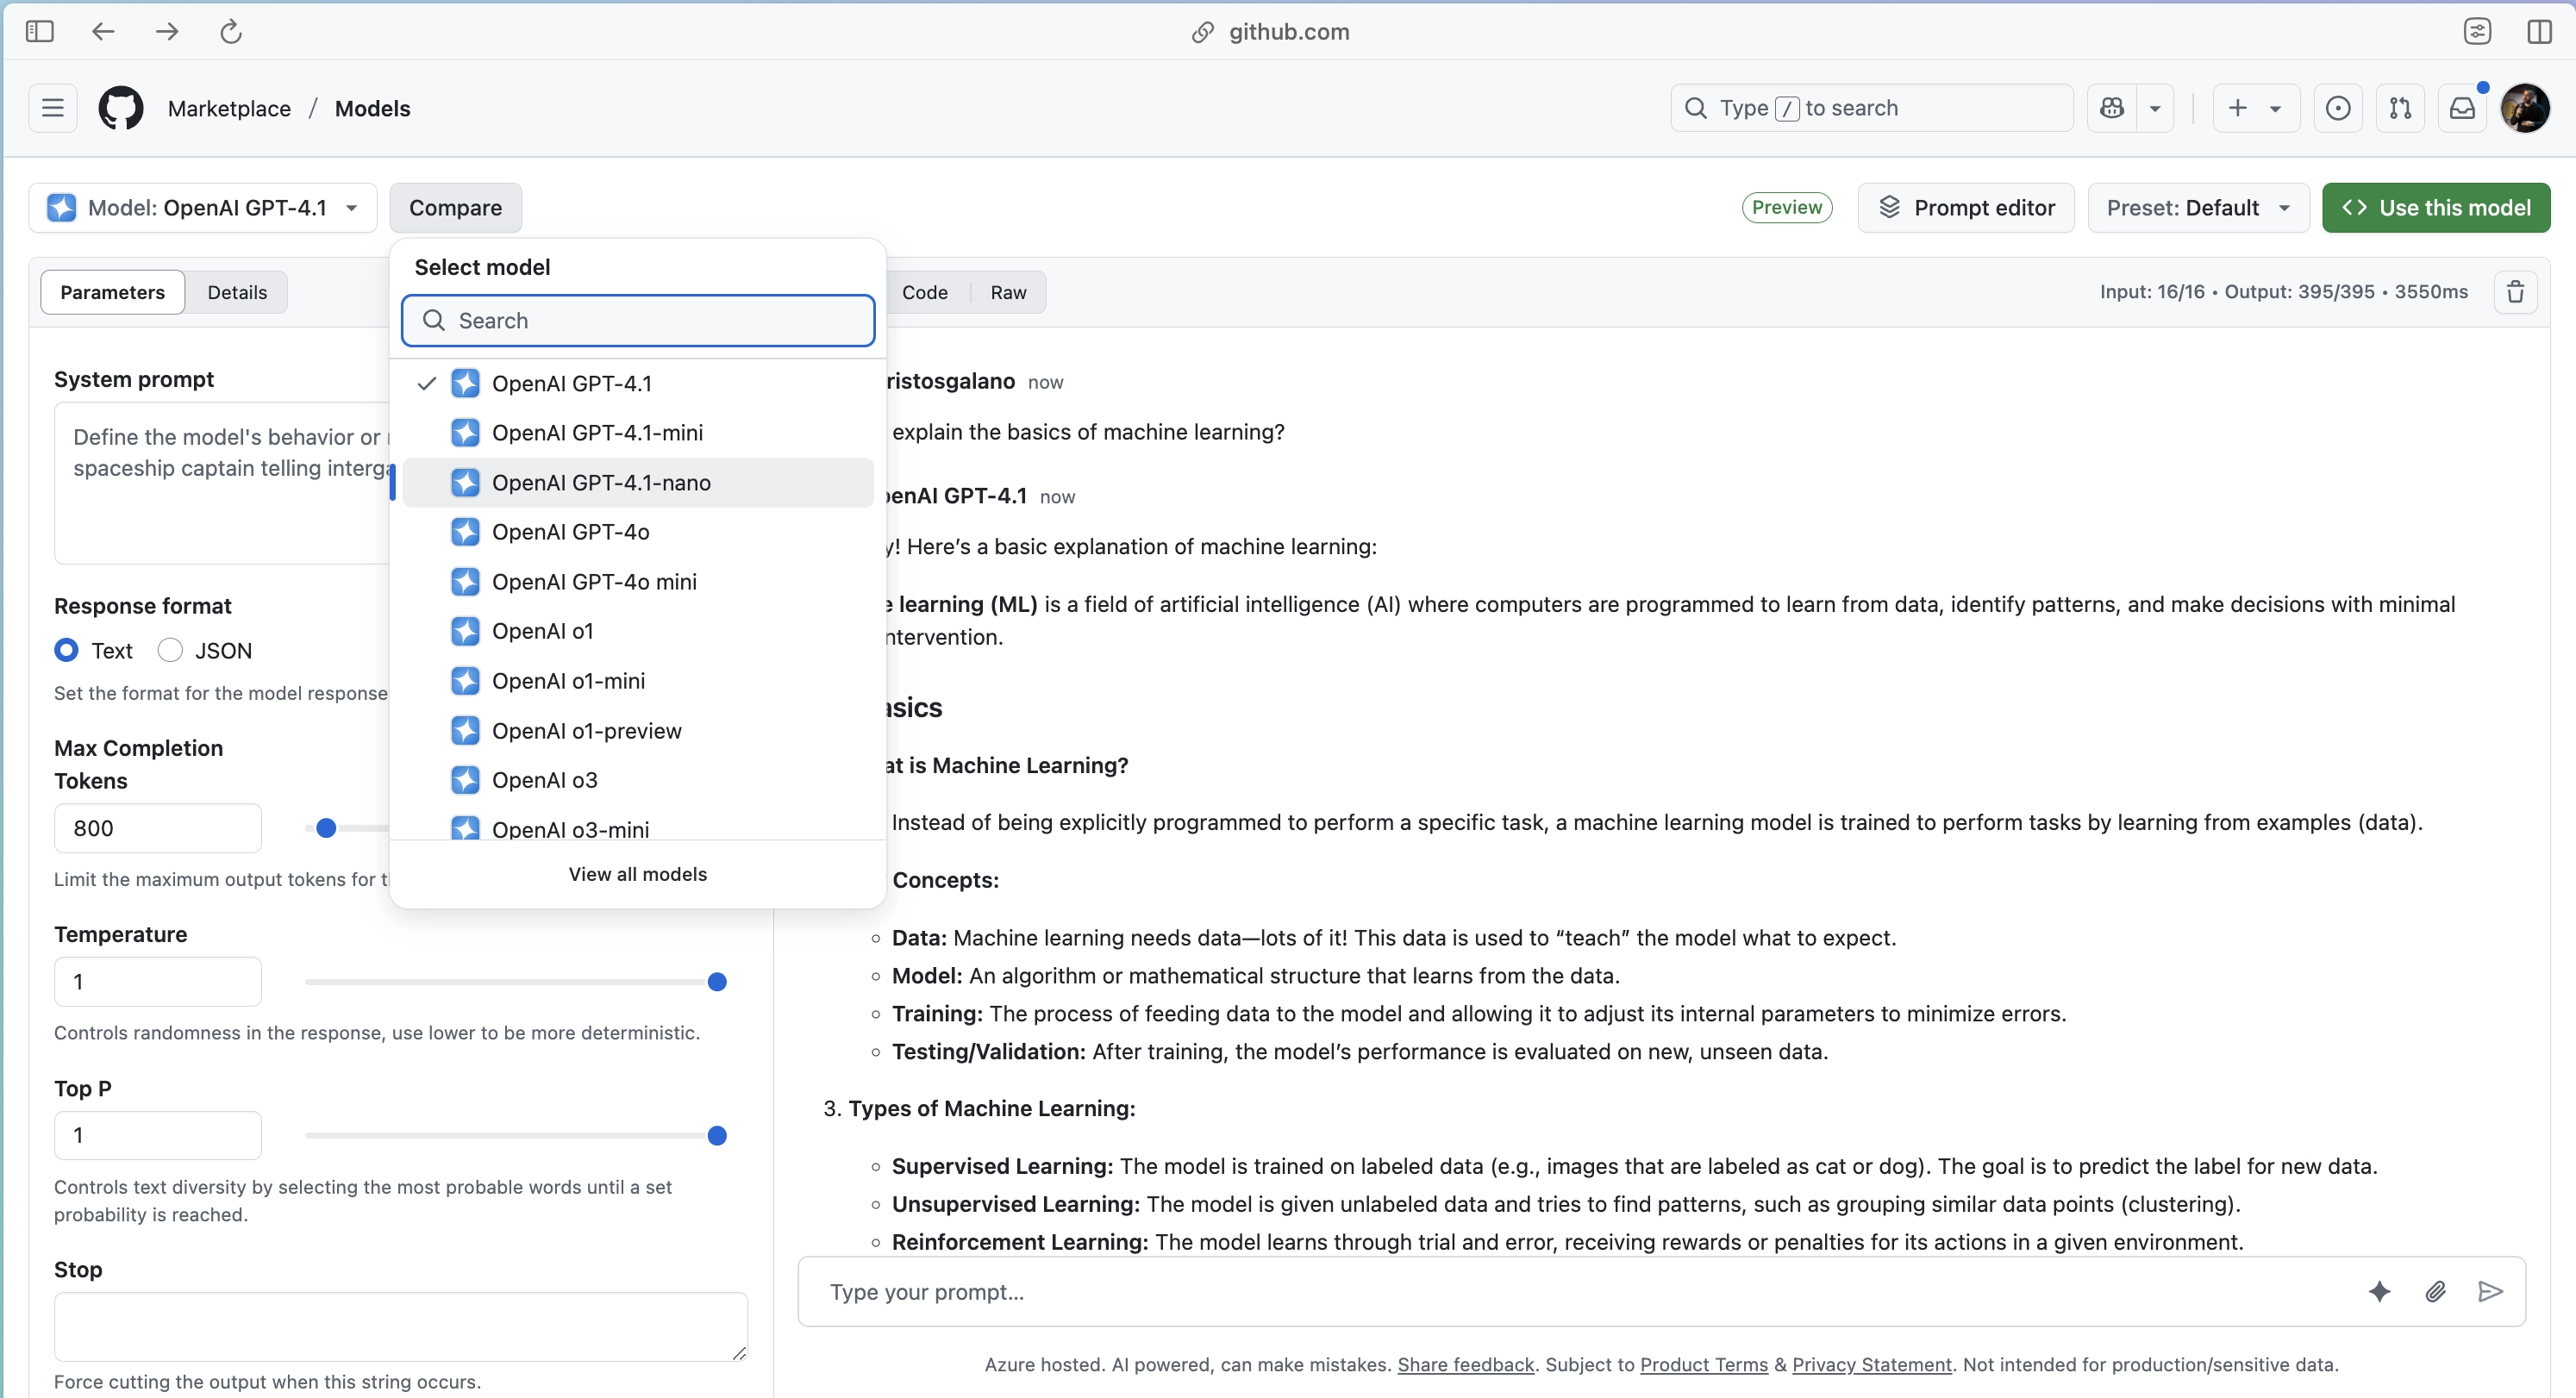The height and width of the screenshot is (1398, 2576).
Task: Open the browser split view icon
Action: click(2539, 32)
